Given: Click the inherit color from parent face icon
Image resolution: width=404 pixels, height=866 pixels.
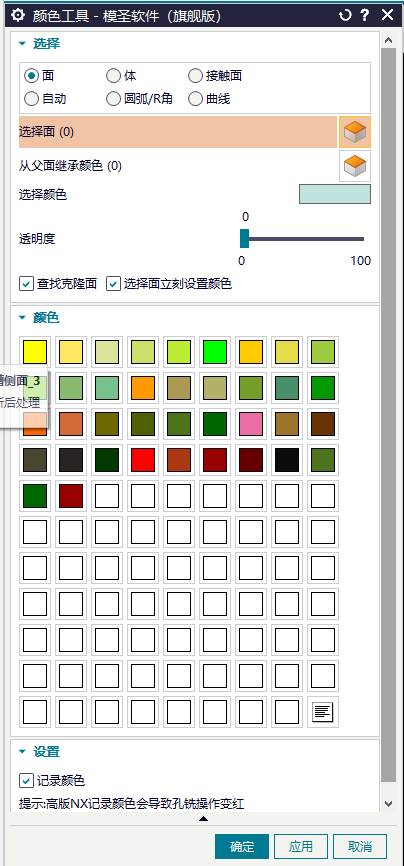Looking at the screenshot, I should (x=355, y=166).
